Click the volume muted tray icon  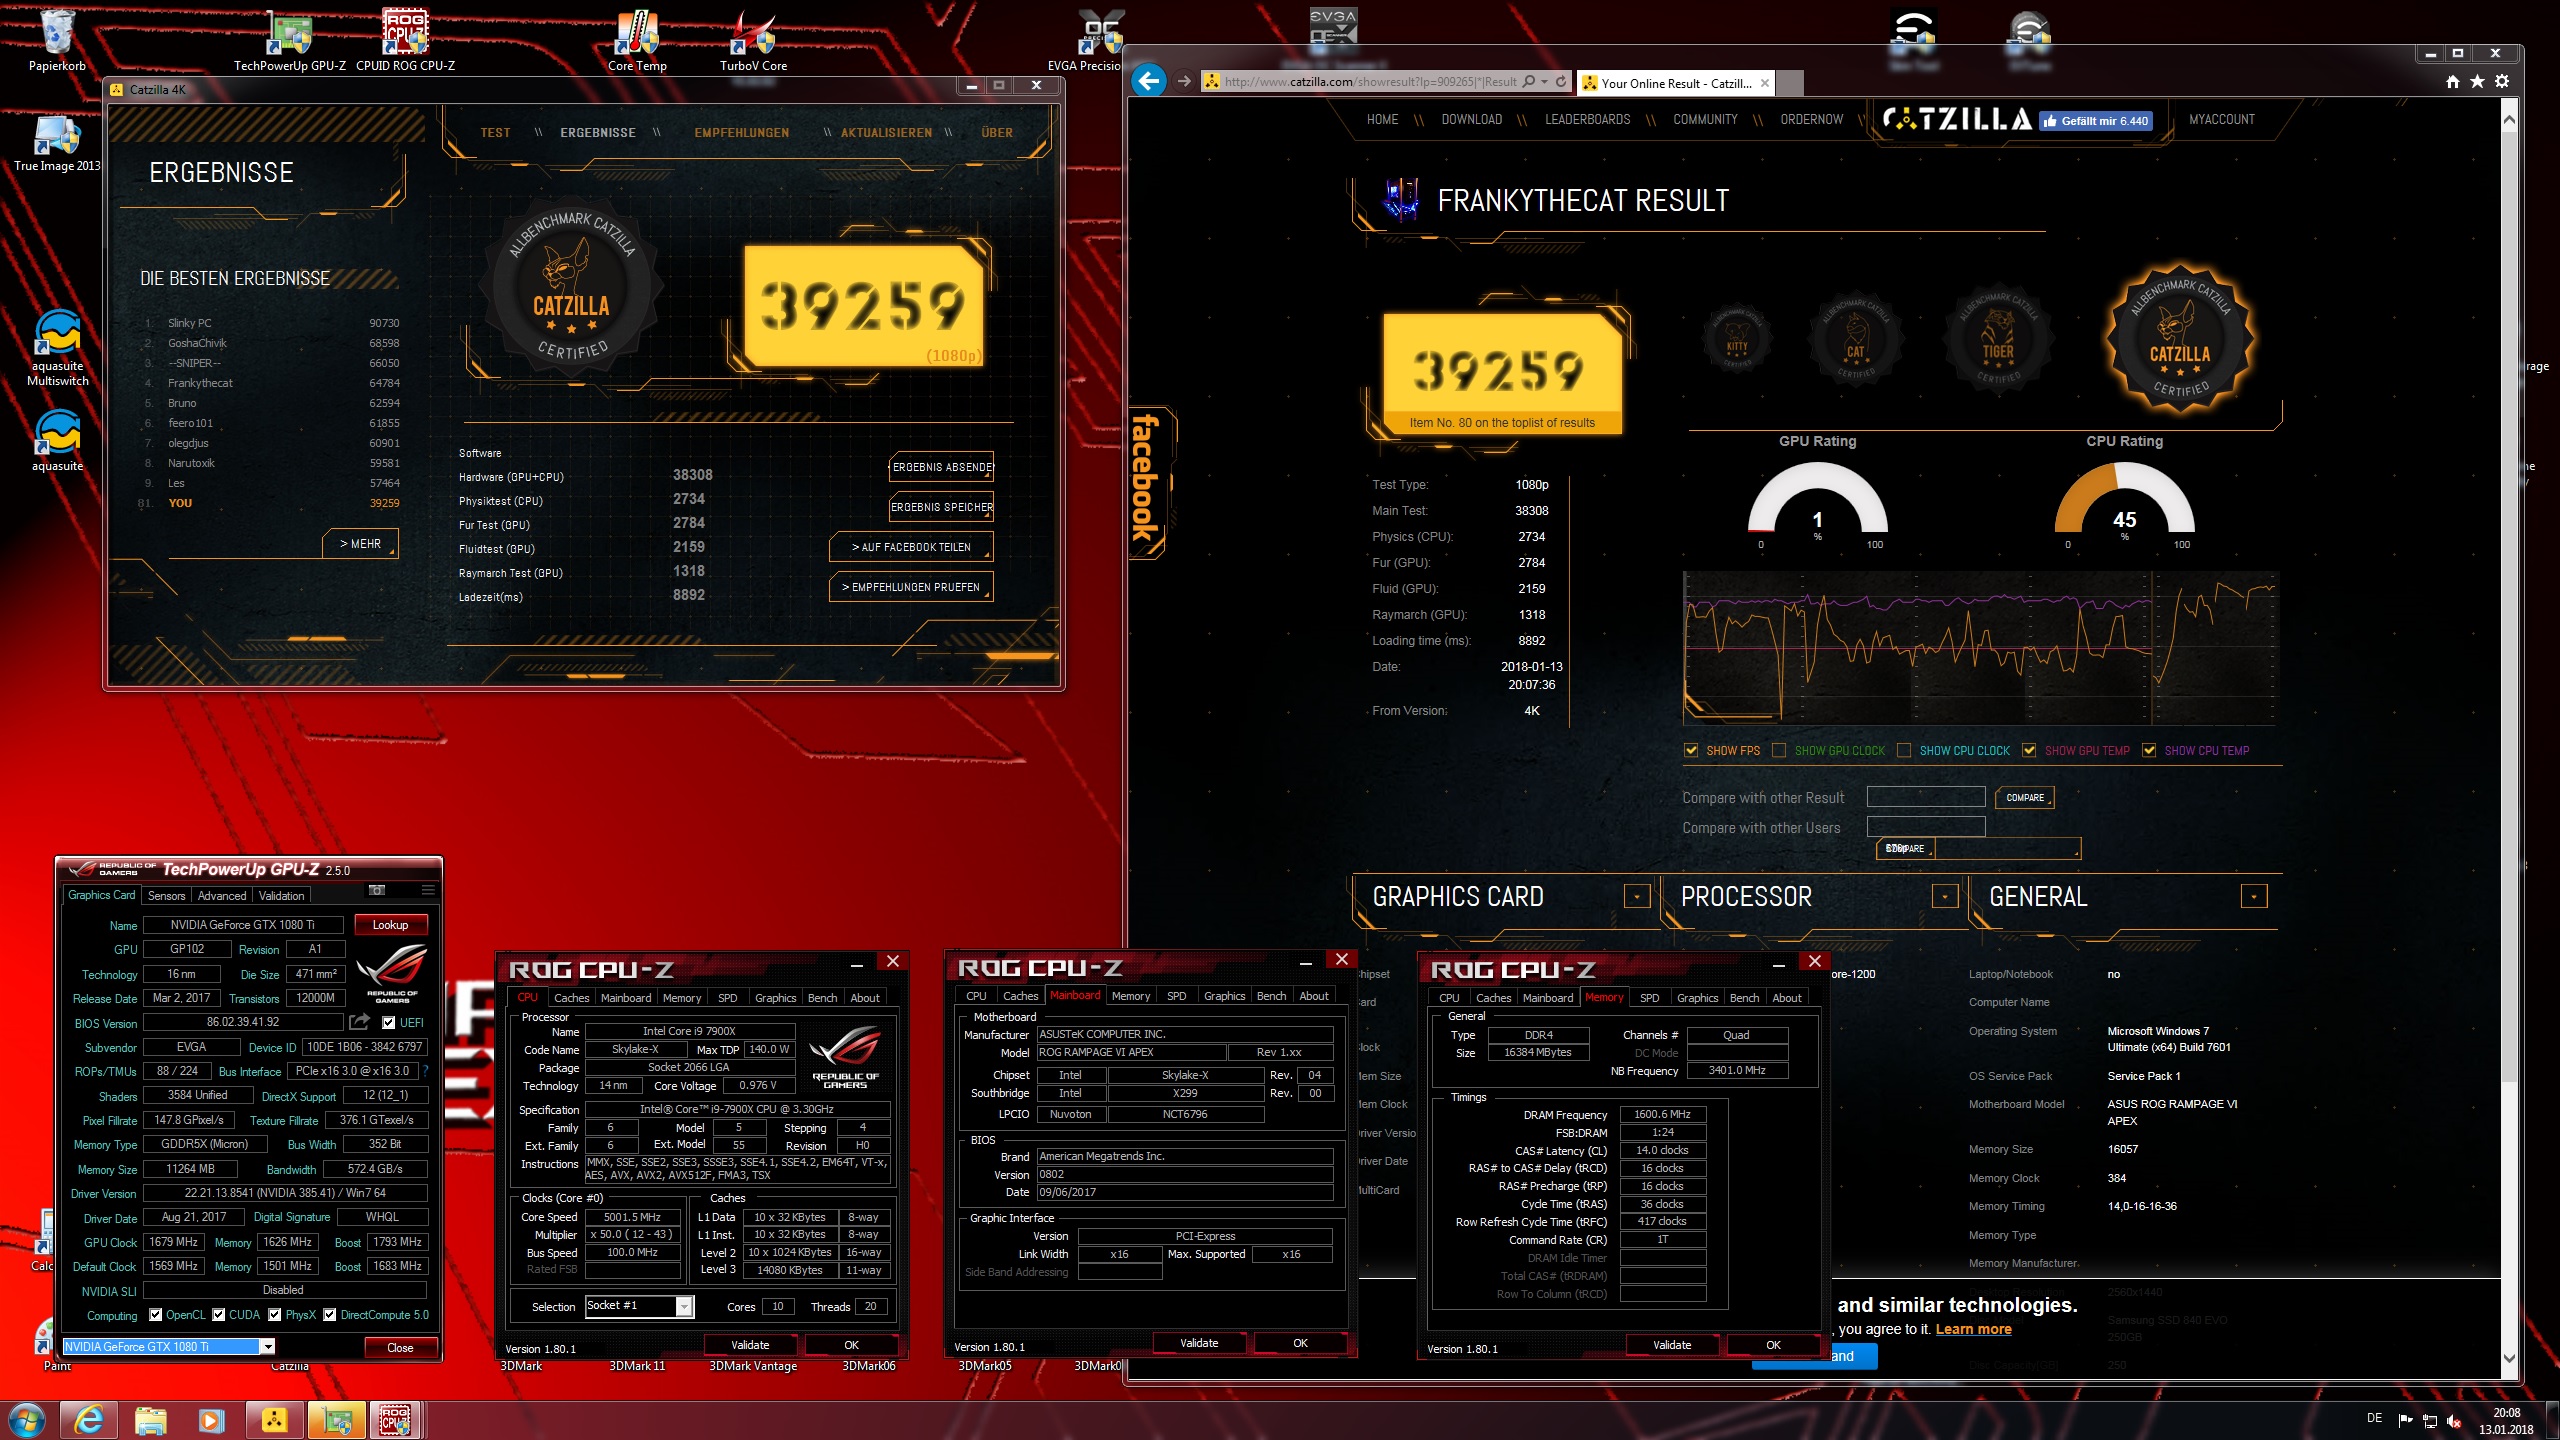click(2454, 1421)
